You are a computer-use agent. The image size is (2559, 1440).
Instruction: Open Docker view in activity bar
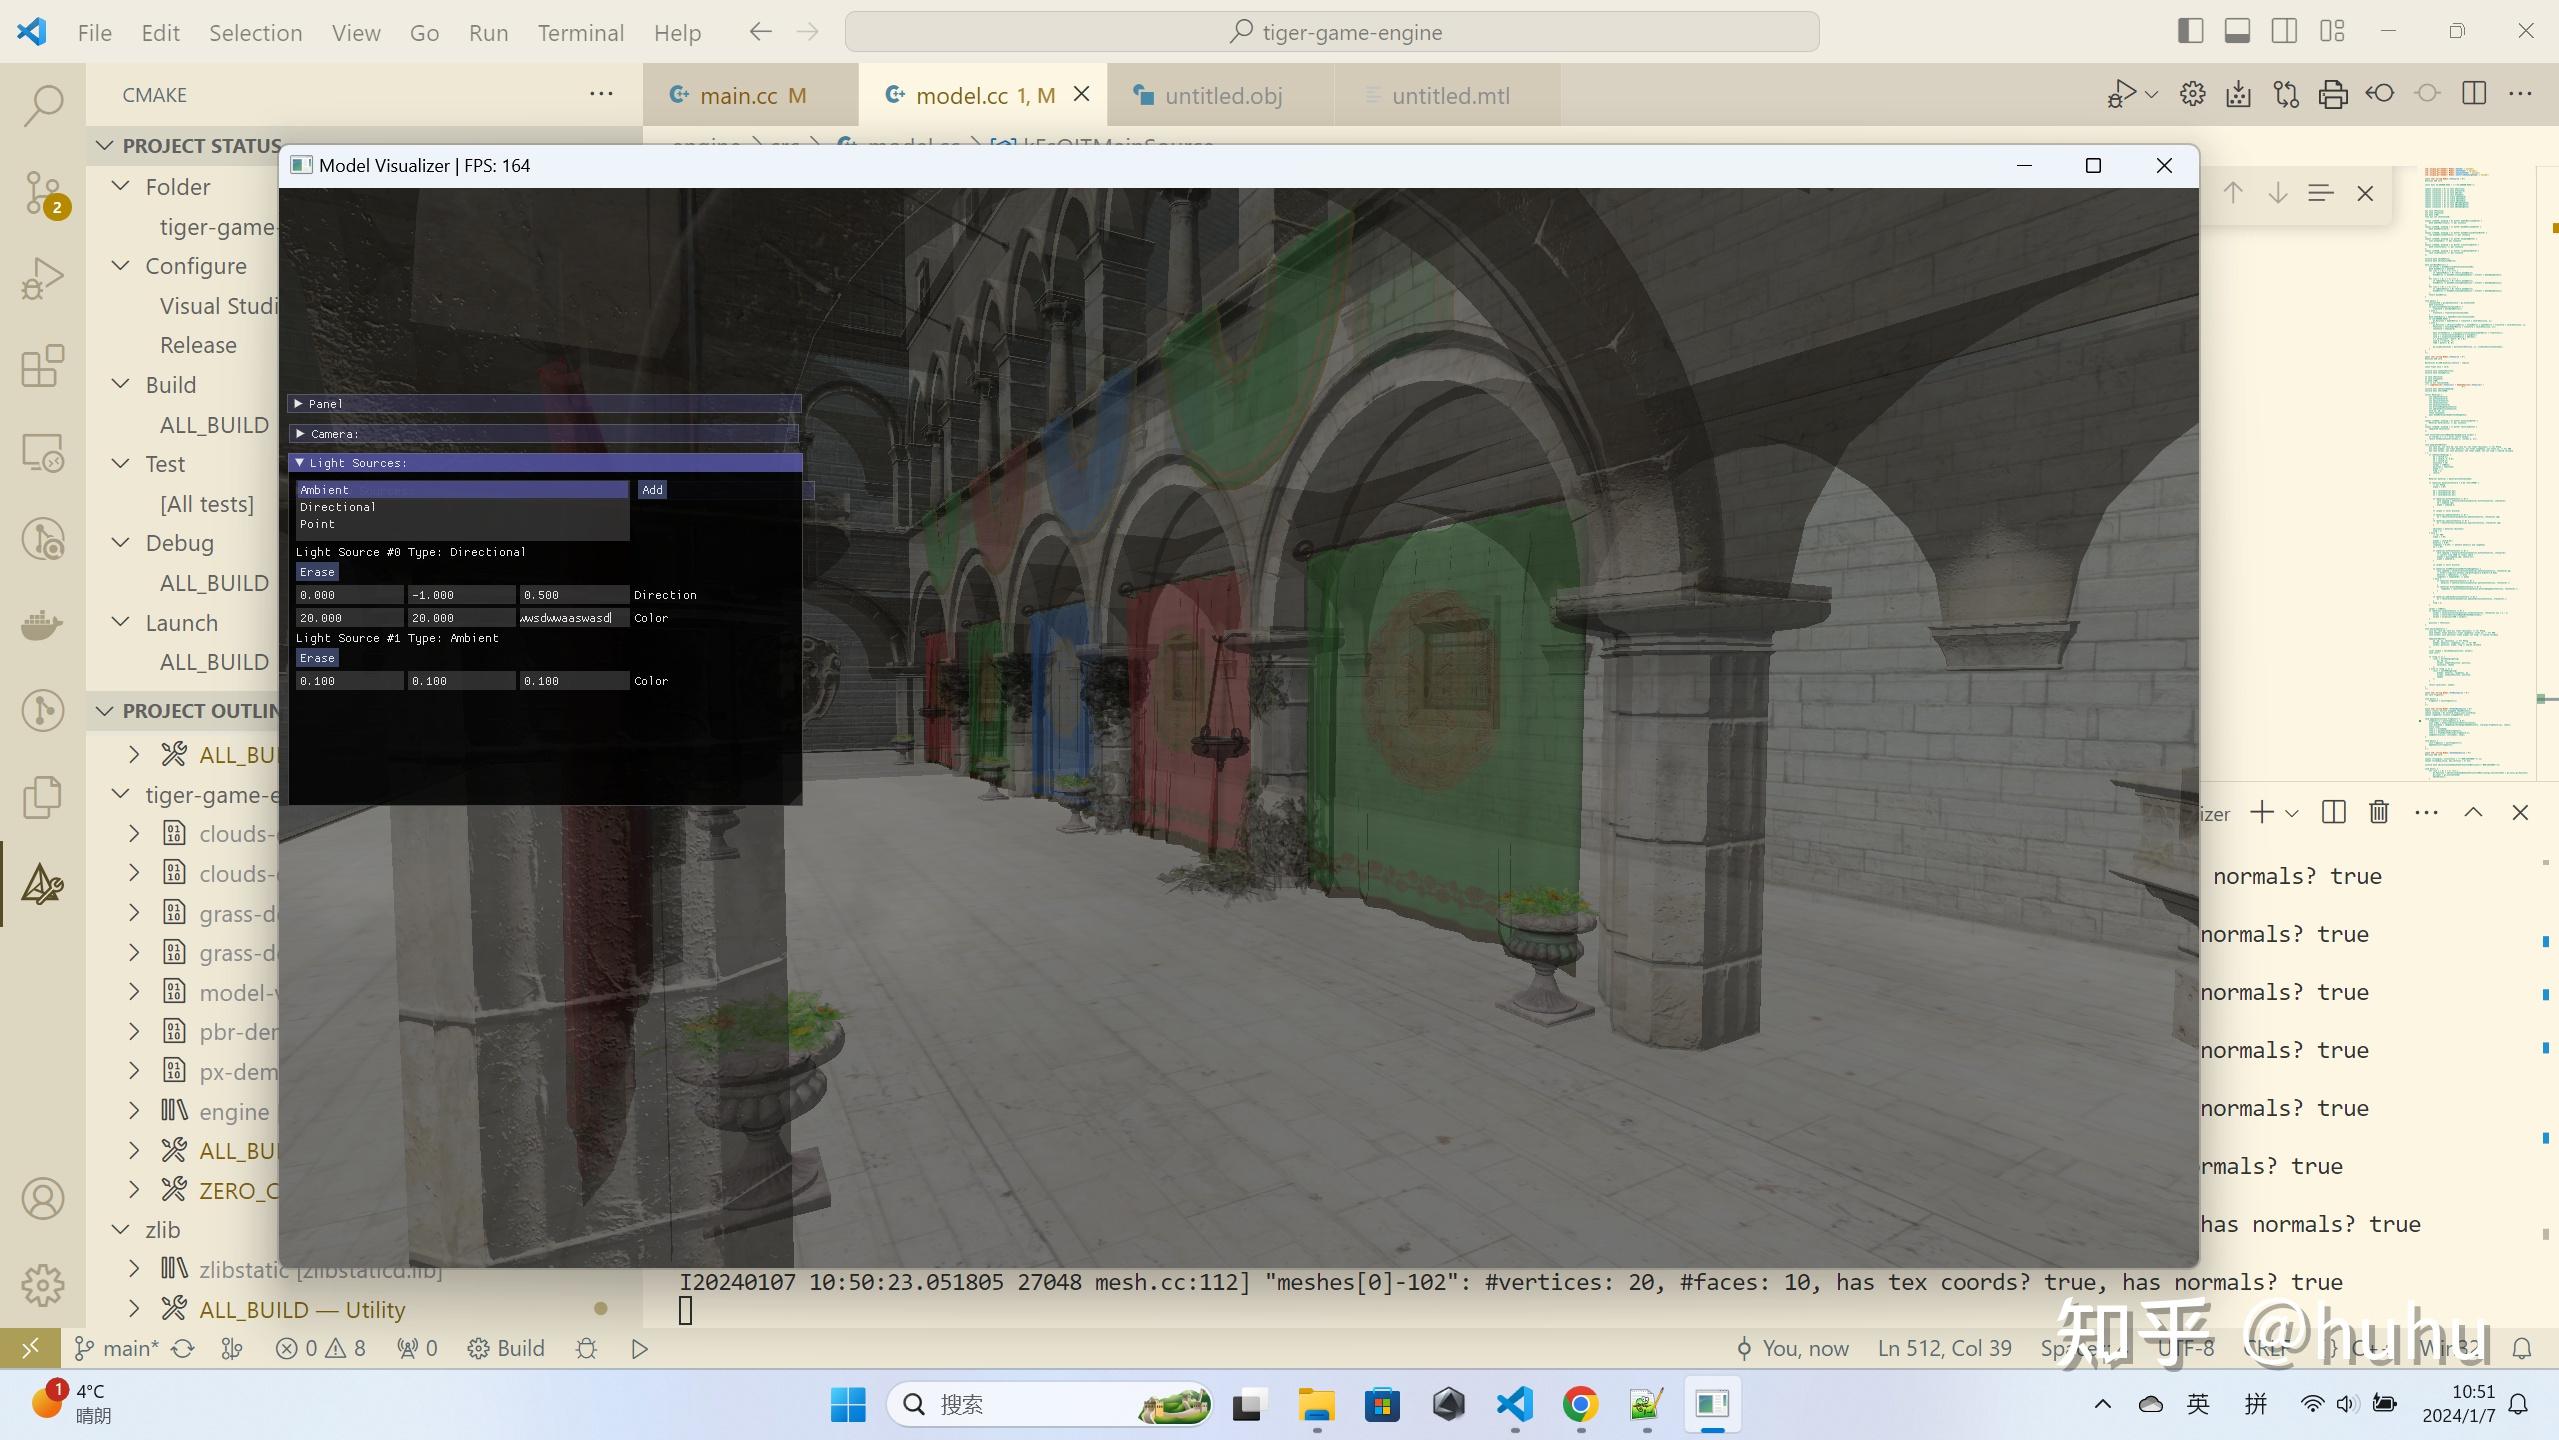43,625
